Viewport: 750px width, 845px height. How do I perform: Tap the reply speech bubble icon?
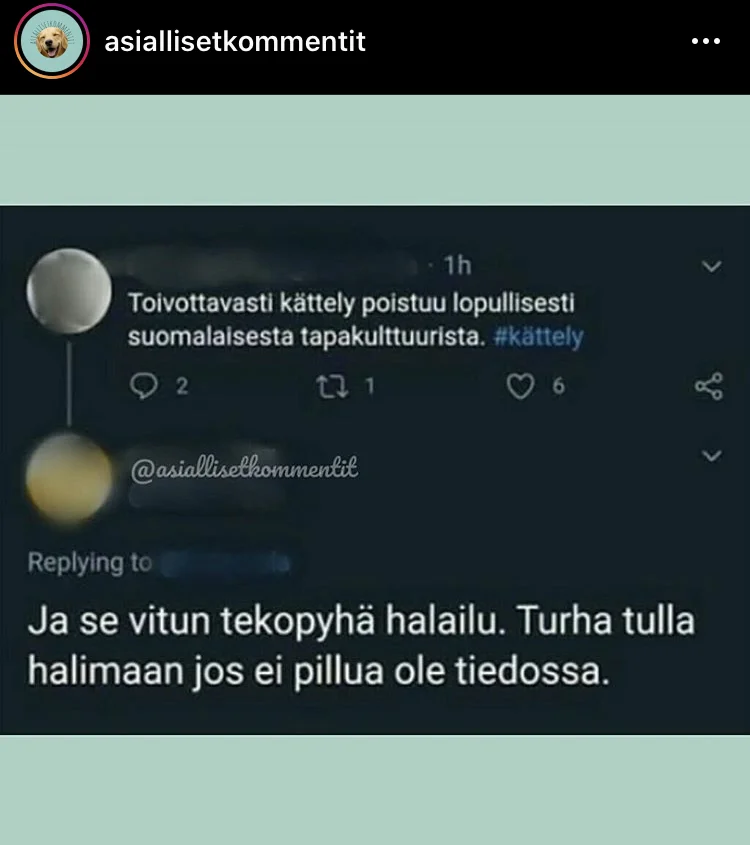(144, 386)
